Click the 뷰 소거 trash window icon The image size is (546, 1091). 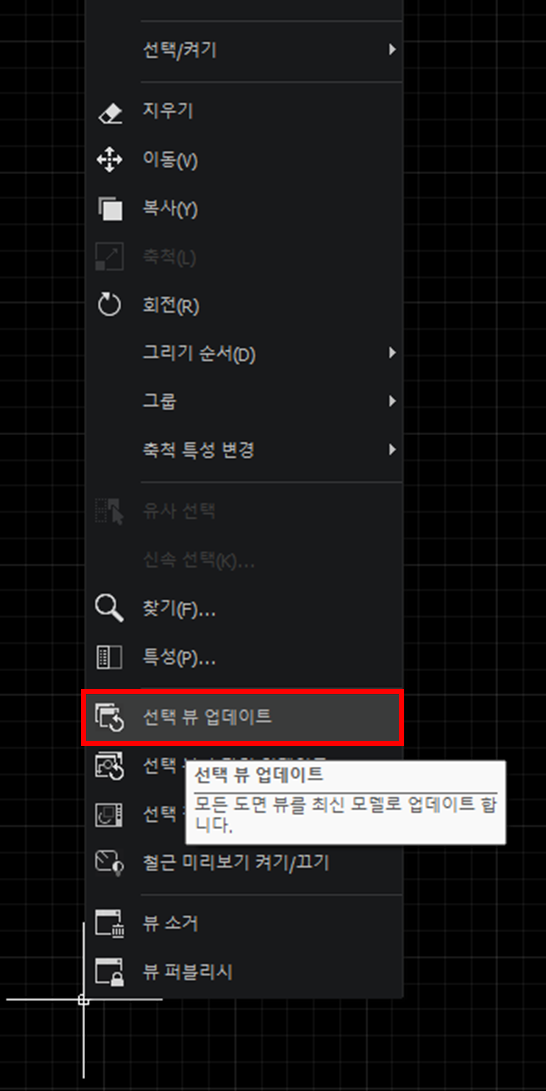click(109, 924)
